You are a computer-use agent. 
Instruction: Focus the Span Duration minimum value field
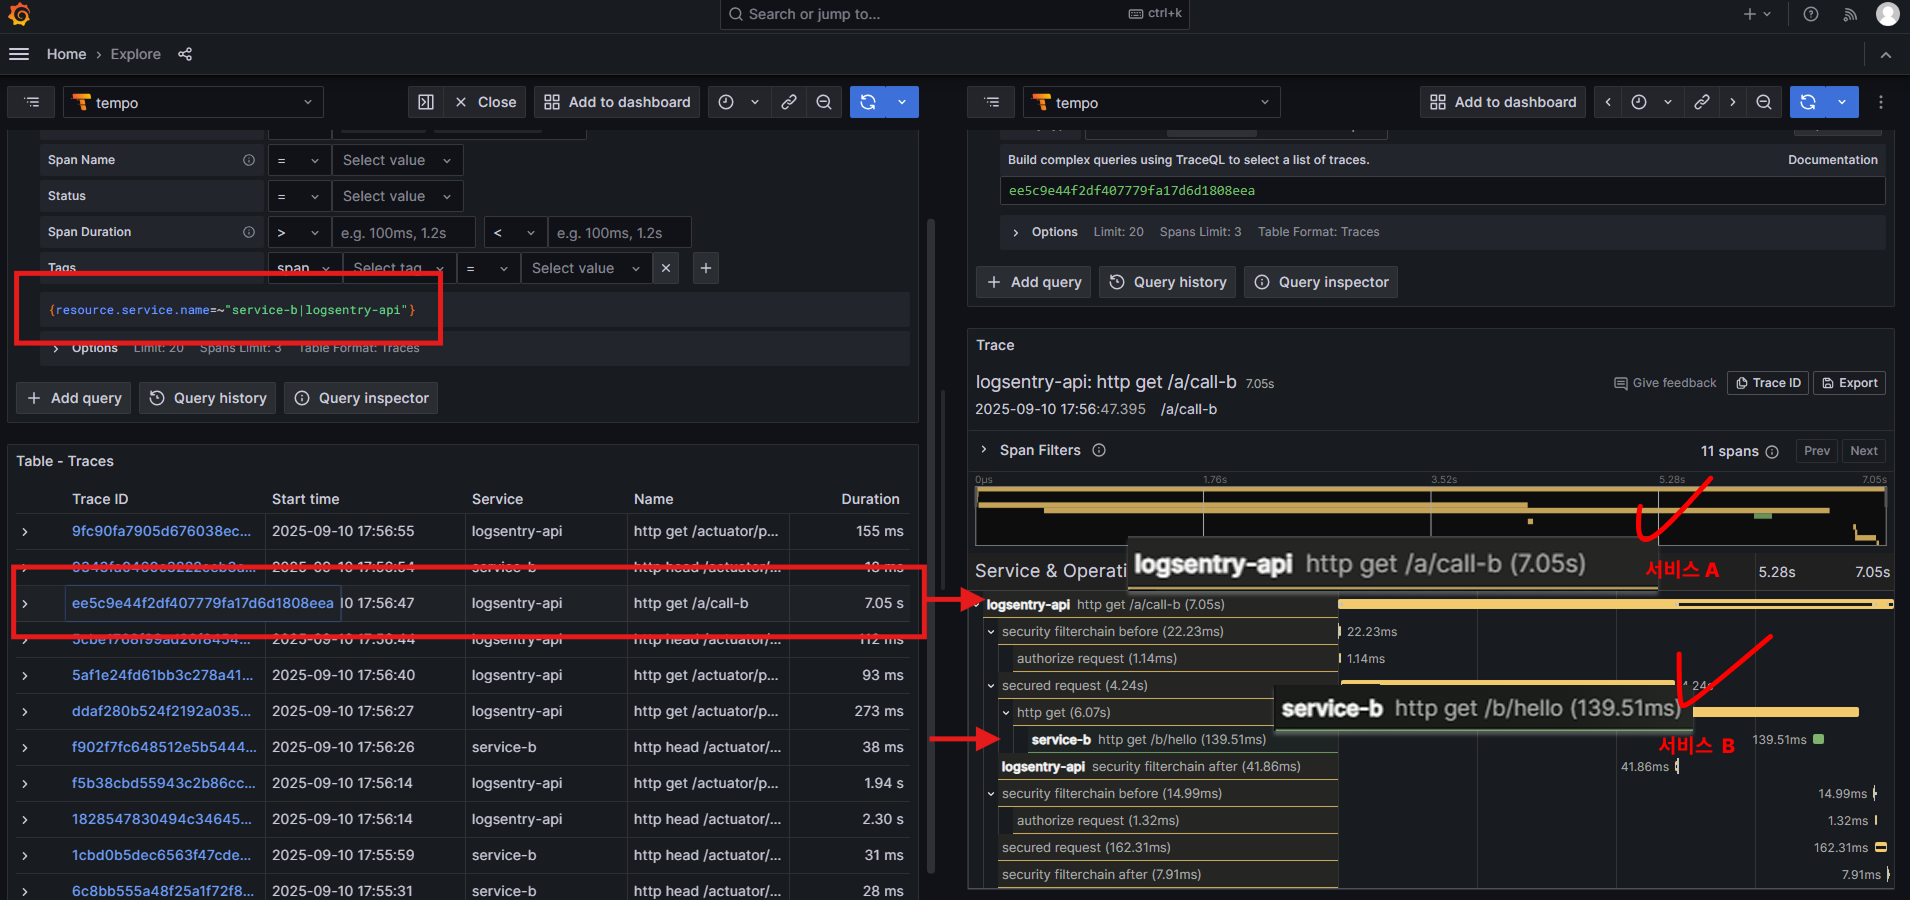coord(404,233)
